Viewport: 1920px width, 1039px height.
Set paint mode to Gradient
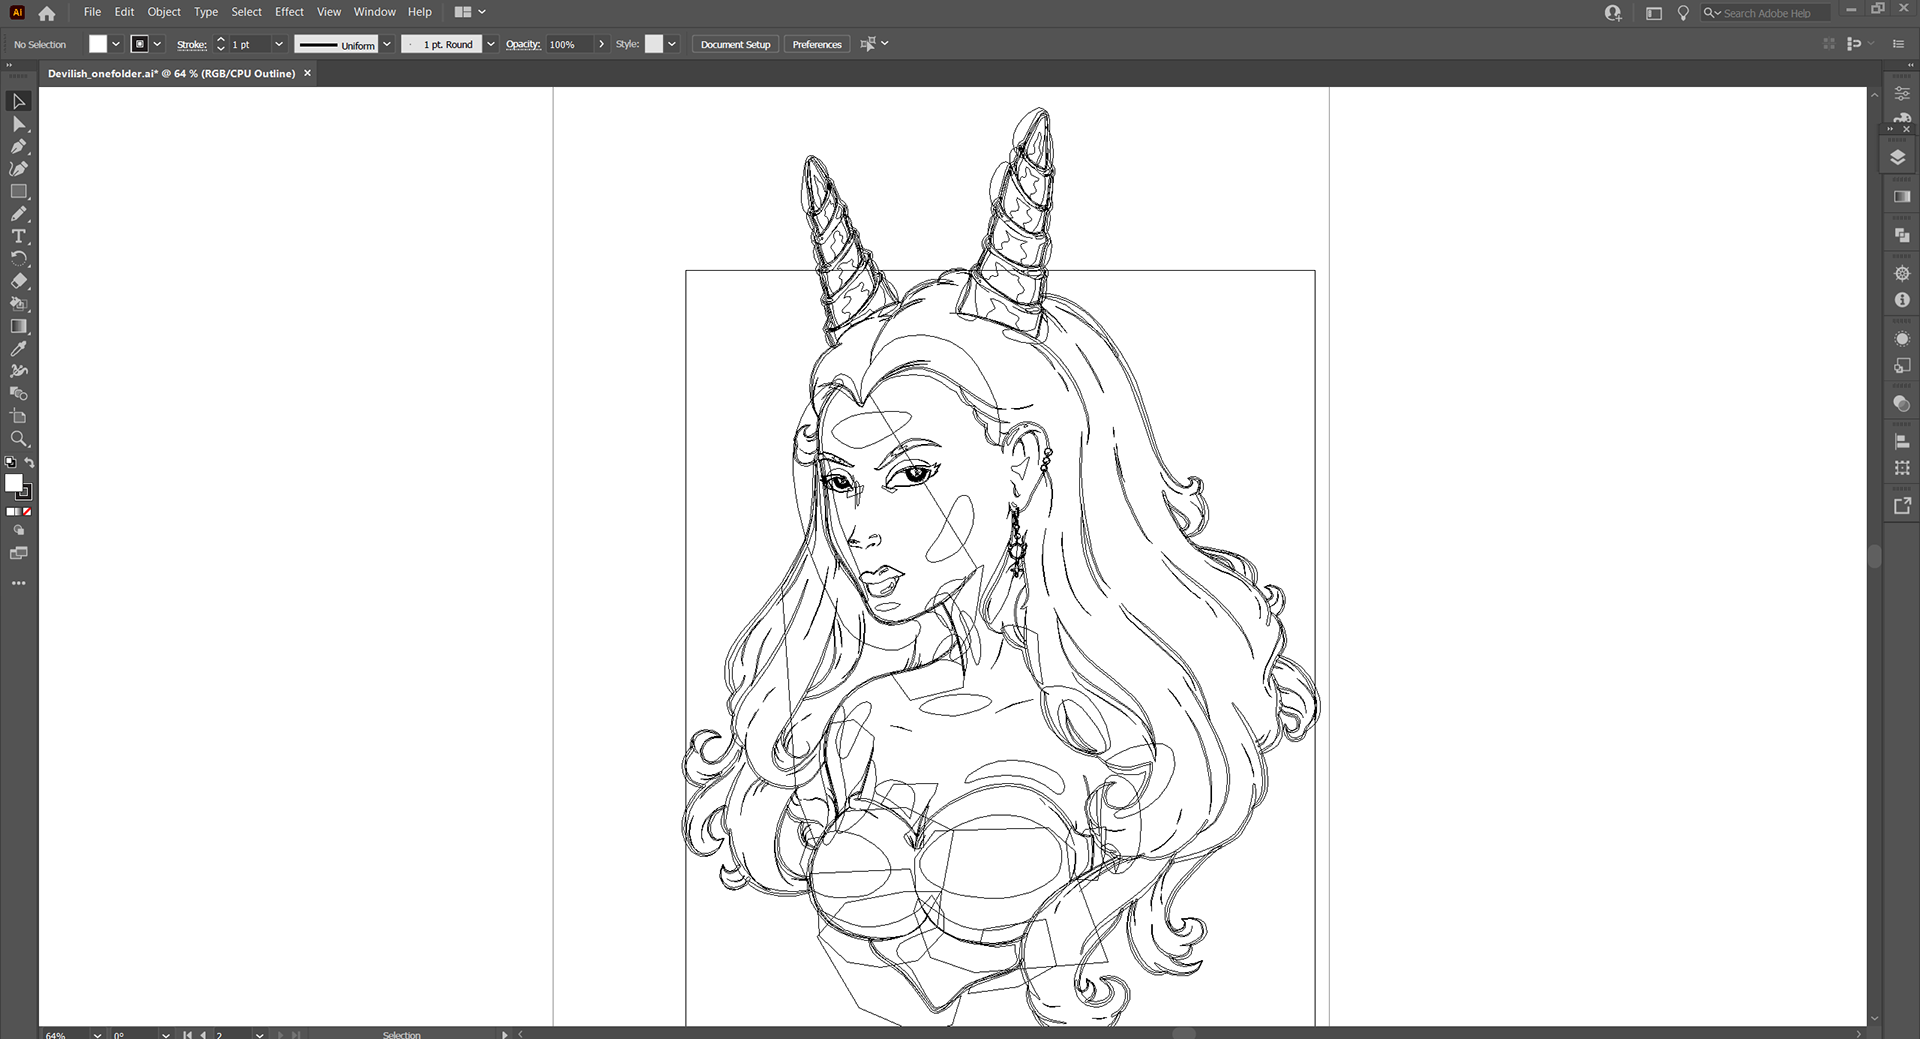(x=17, y=511)
